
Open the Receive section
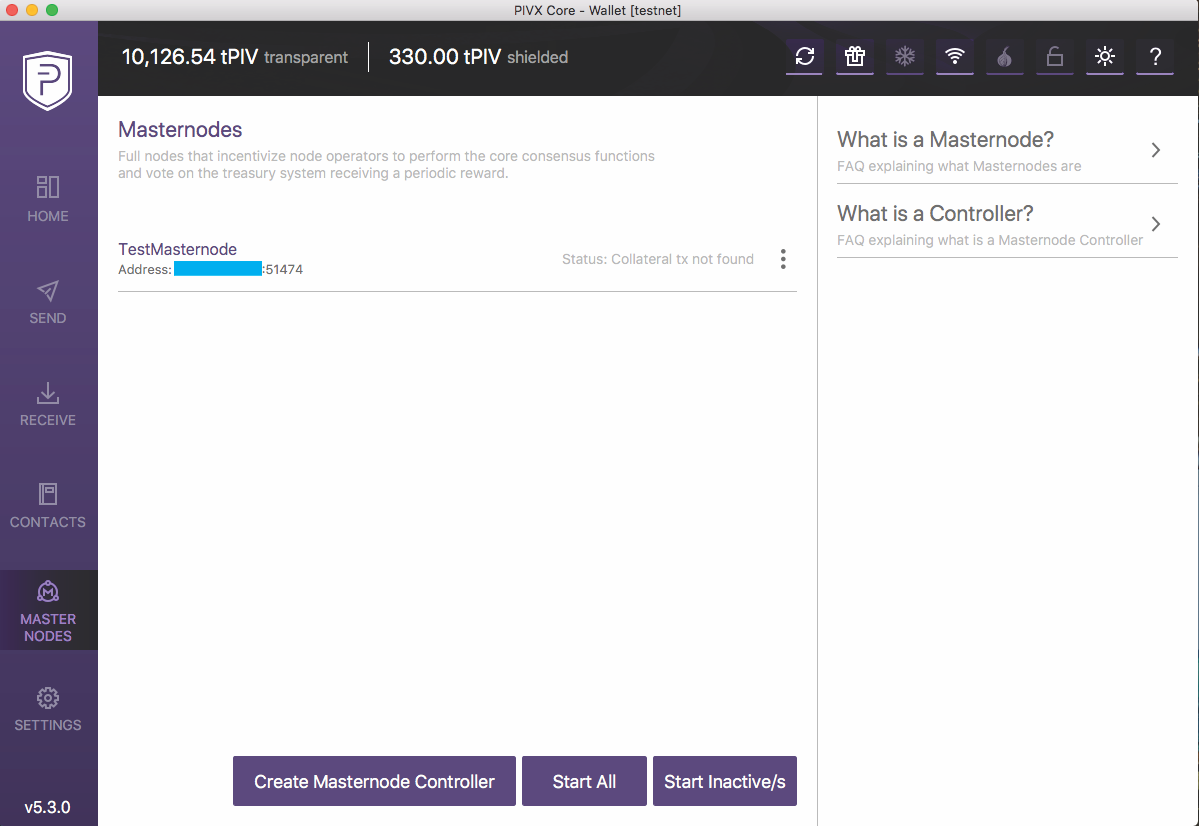(x=47, y=404)
